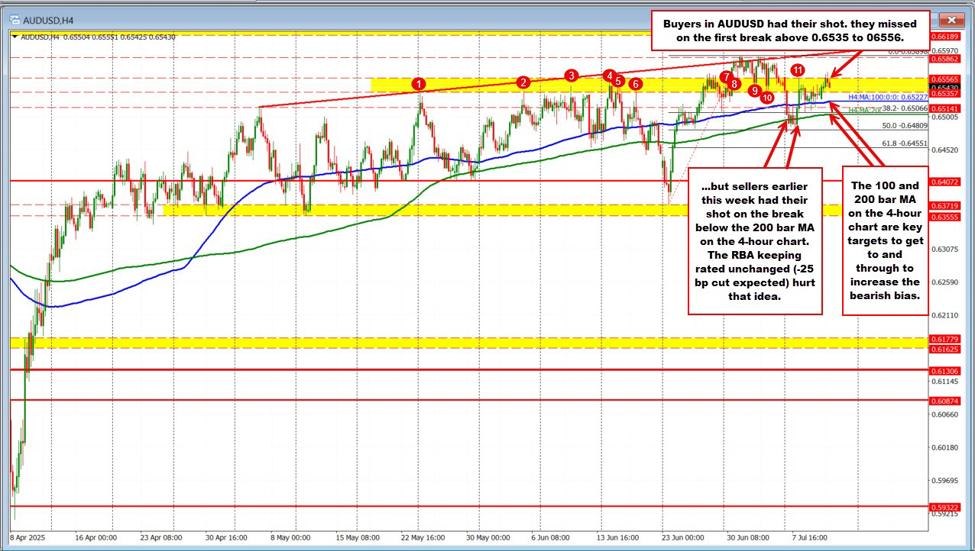The image size is (975, 551).
Task: Expand the One Click Trading triangle arrow
Action: (x=15, y=37)
